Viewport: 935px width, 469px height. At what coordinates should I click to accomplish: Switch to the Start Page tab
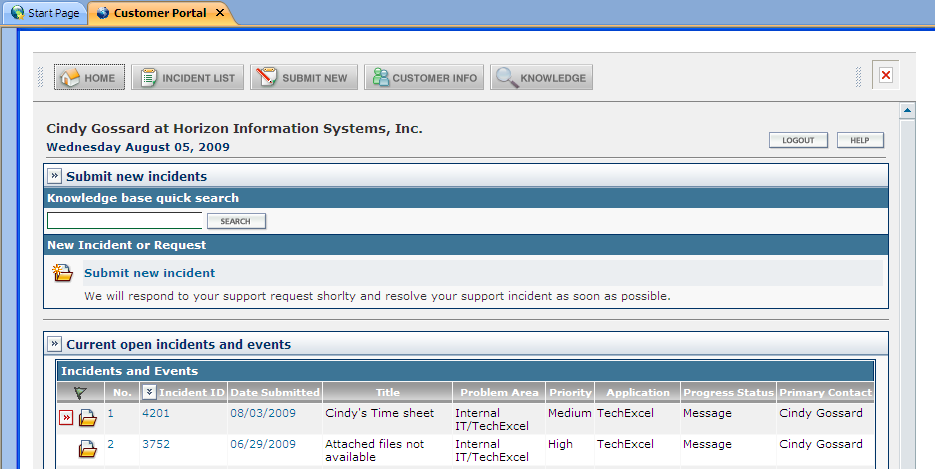pos(45,13)
